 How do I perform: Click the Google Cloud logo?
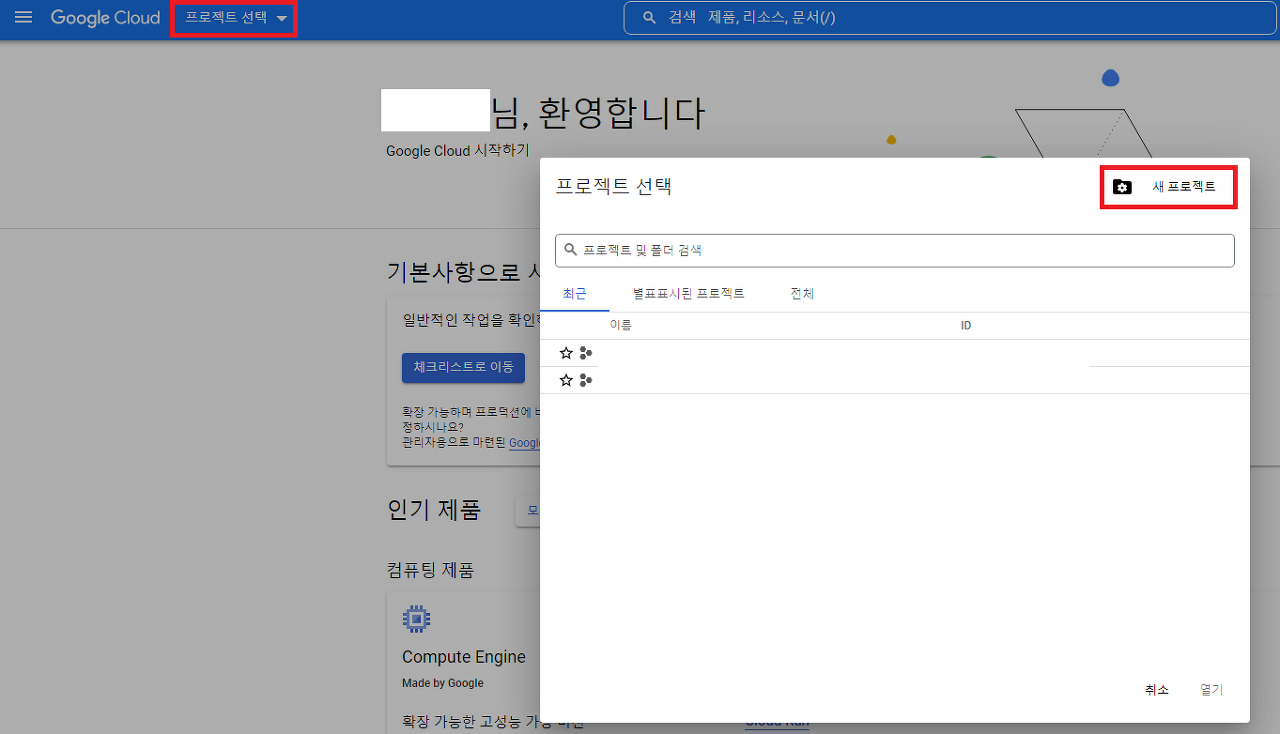pos(105,18)
